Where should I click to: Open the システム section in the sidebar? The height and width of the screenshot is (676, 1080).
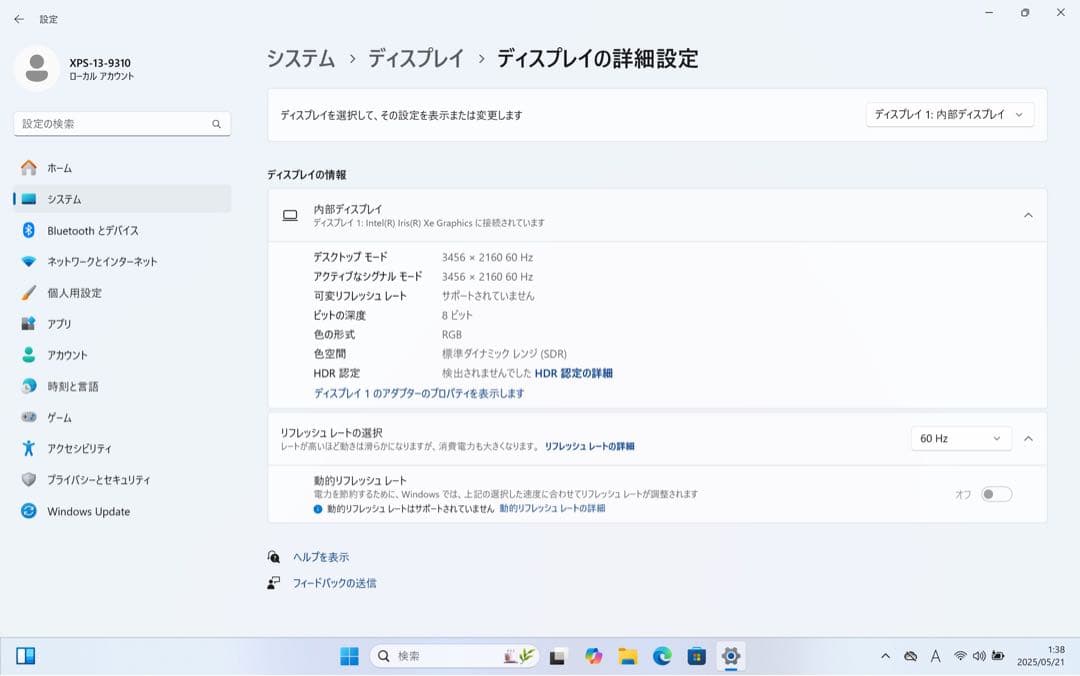point(62,199)
